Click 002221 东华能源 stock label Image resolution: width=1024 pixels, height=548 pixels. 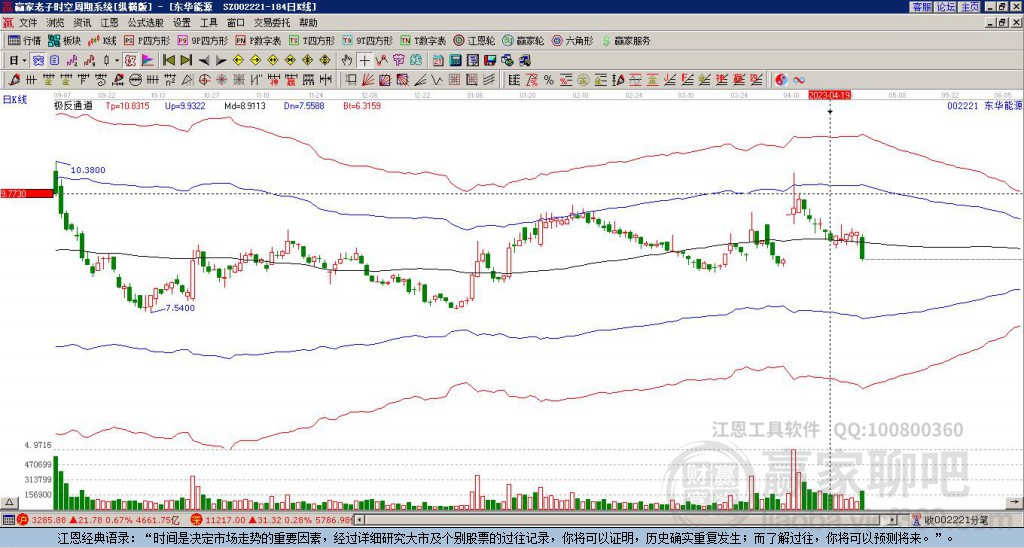984,105
